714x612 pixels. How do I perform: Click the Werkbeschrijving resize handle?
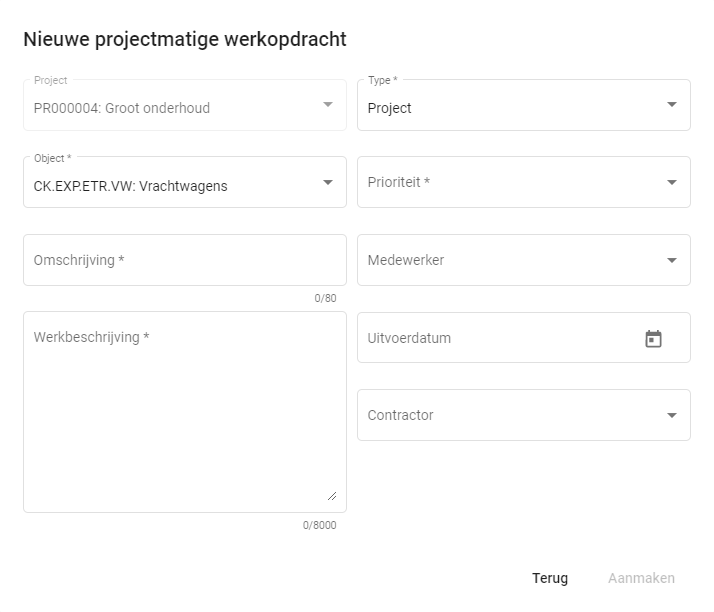pyautogui.click(x=331, y=495)
